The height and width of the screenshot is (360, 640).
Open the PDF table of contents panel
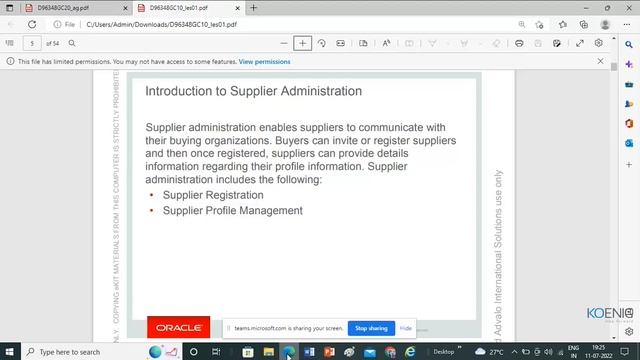pyautogui.click(x=10, y=43)
